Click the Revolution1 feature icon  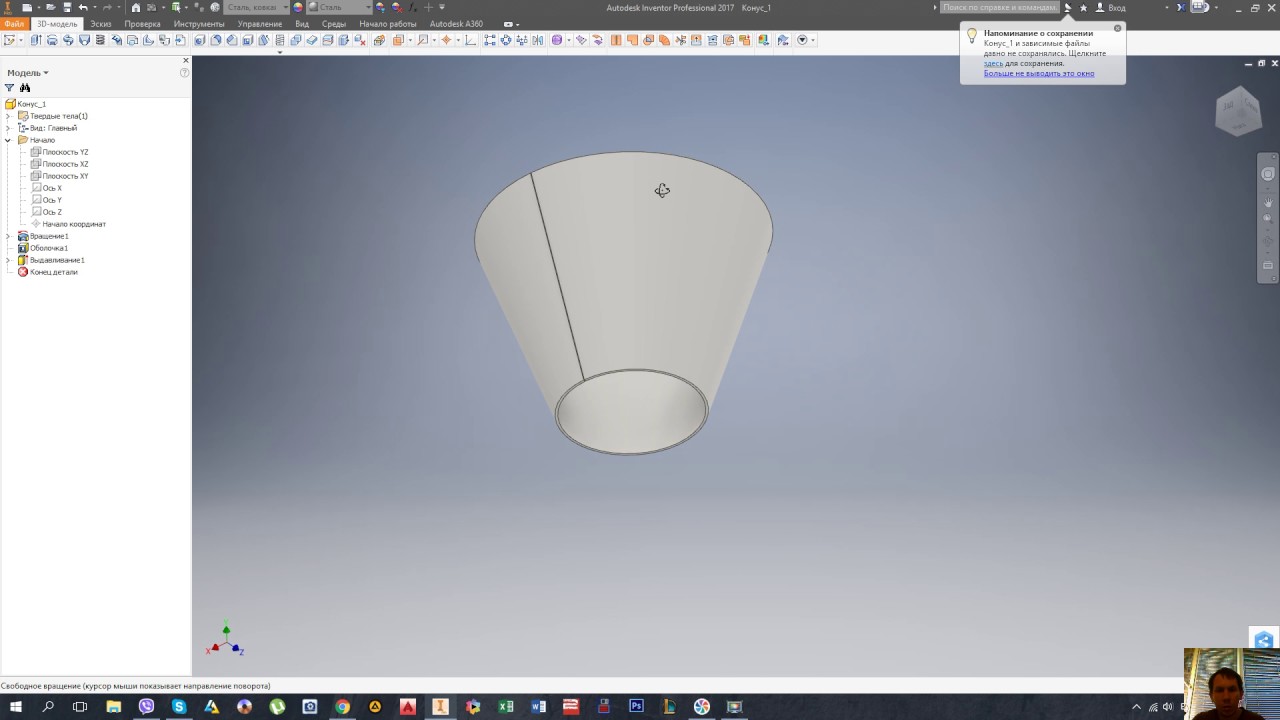click(23, 236)
